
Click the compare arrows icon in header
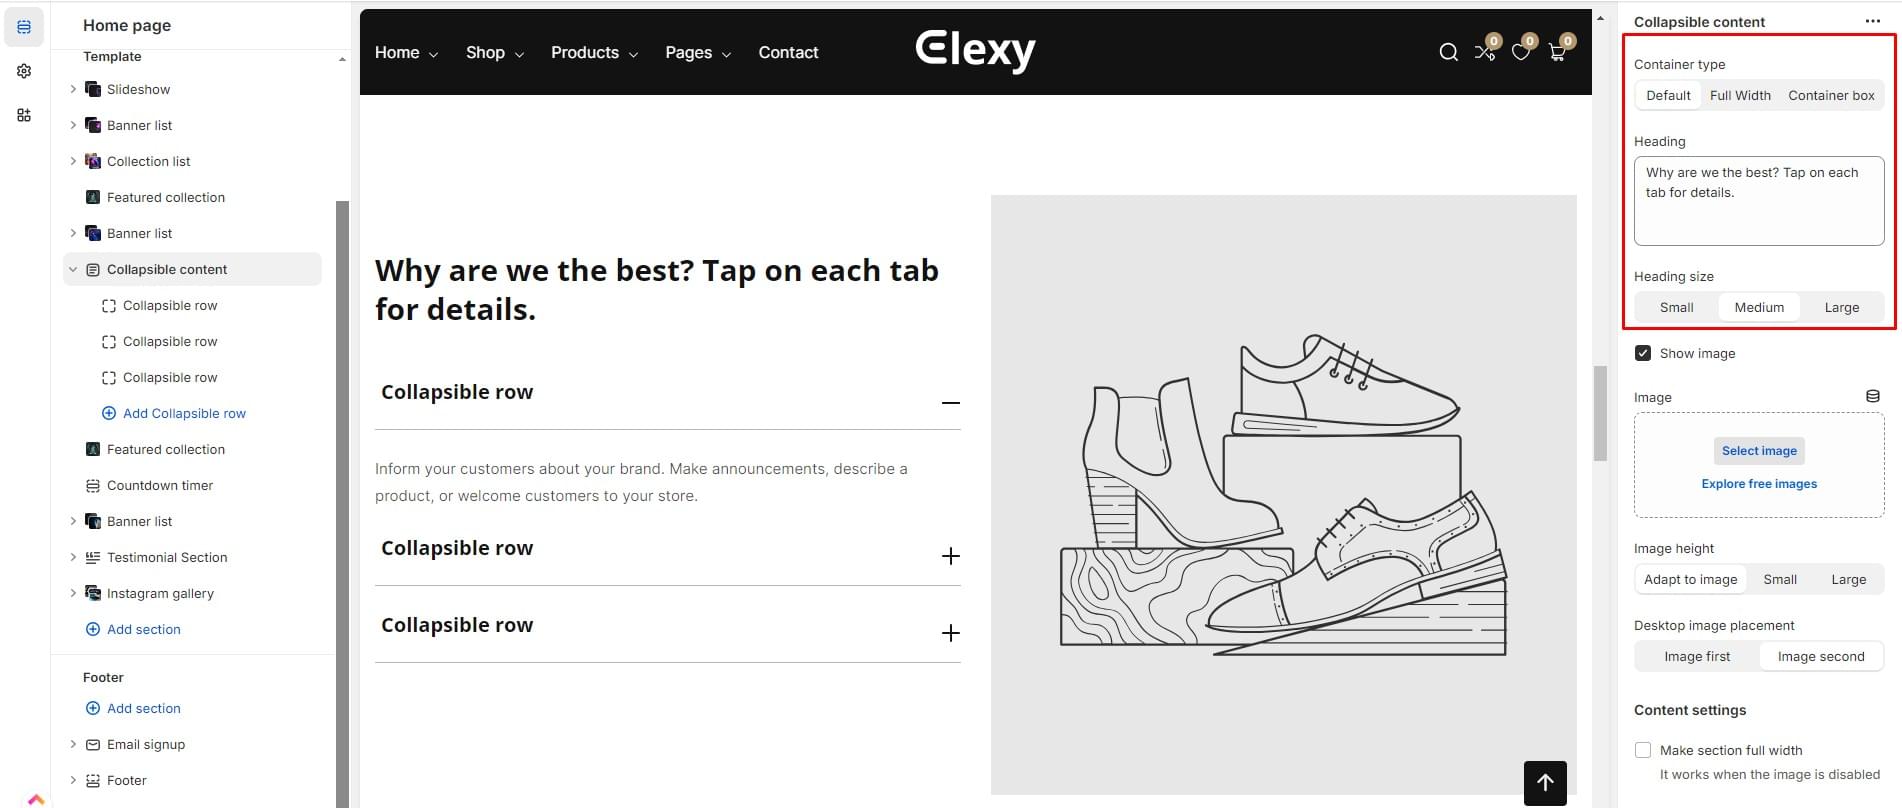point(1484,52)
